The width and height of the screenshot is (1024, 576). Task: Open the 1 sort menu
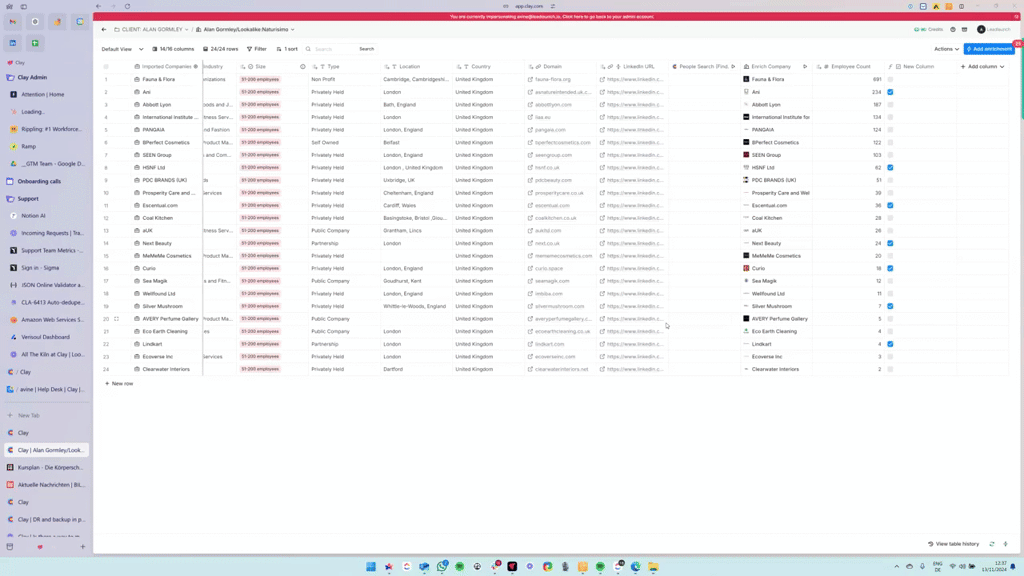pos(288,49)
